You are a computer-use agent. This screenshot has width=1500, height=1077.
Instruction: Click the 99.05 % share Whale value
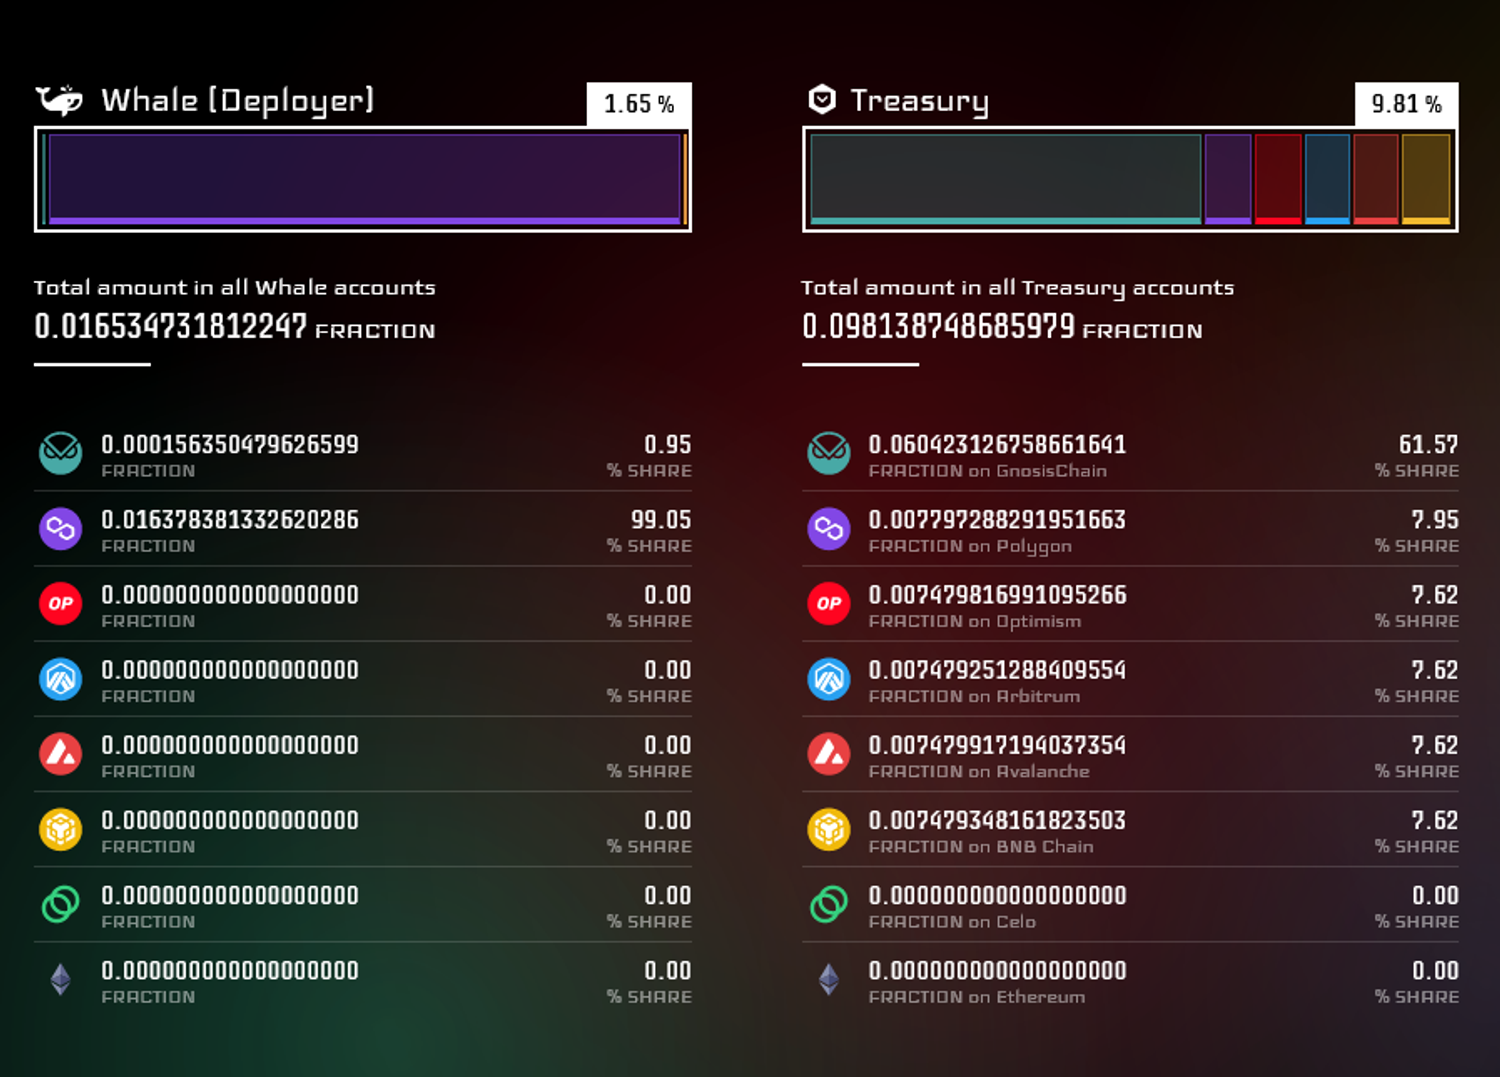click(660, 520)
